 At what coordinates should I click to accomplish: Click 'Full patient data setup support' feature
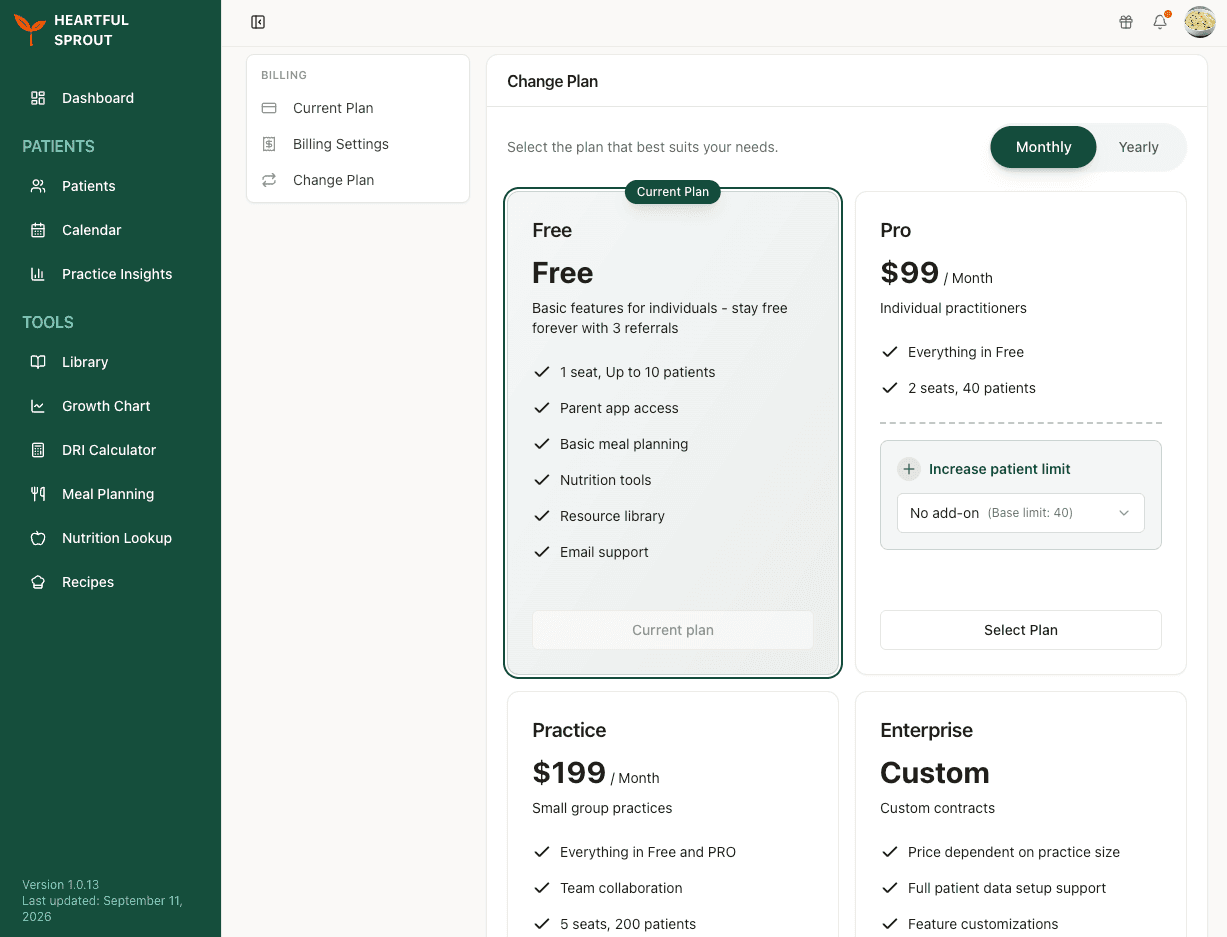pos(1007,888)
